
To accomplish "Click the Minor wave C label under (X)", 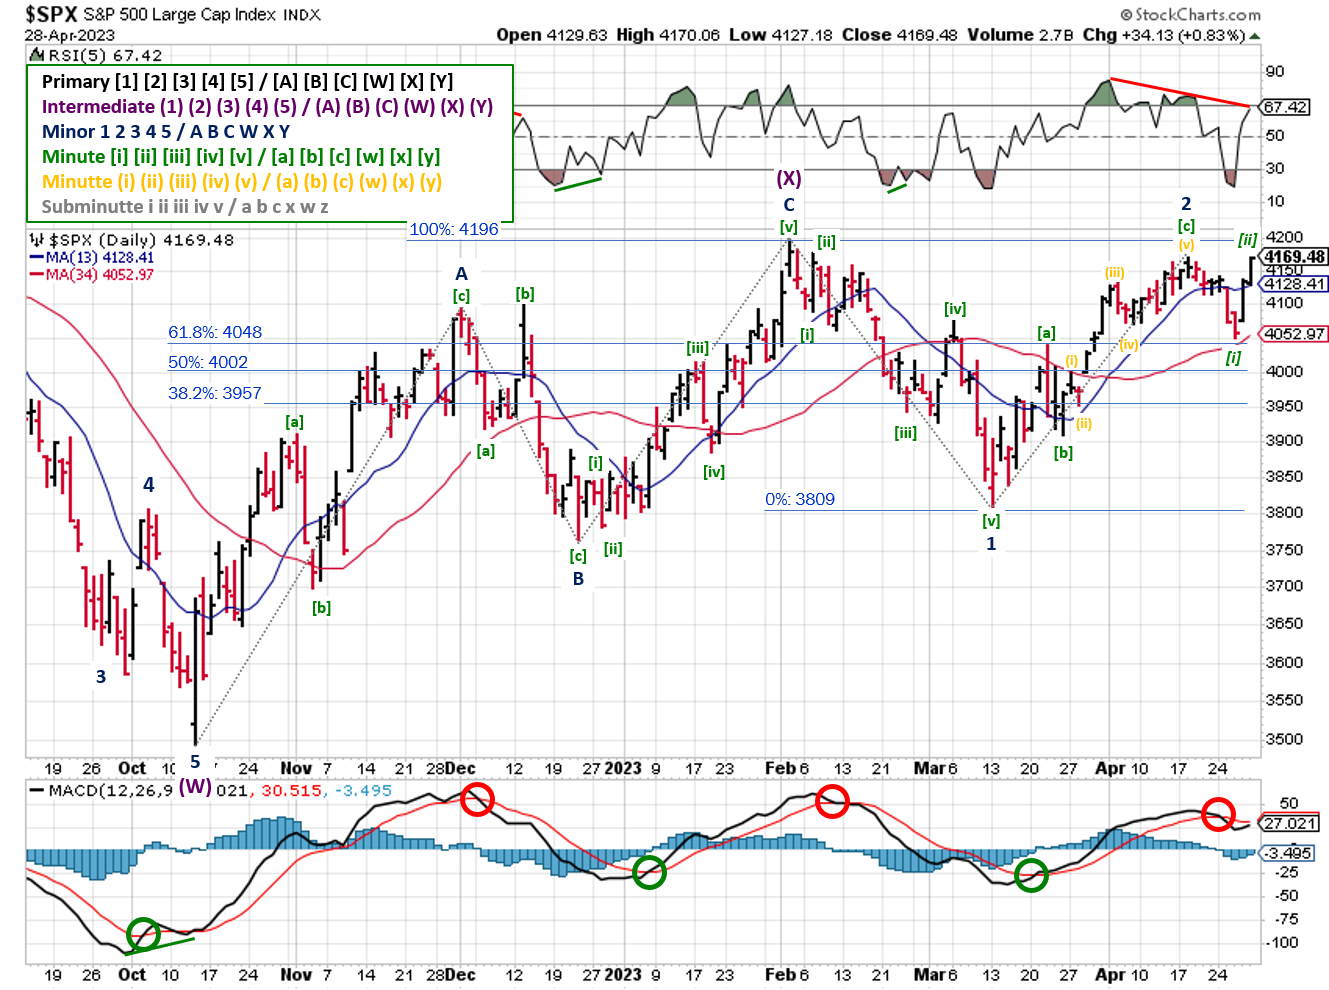I will click(x=789, y=205).
